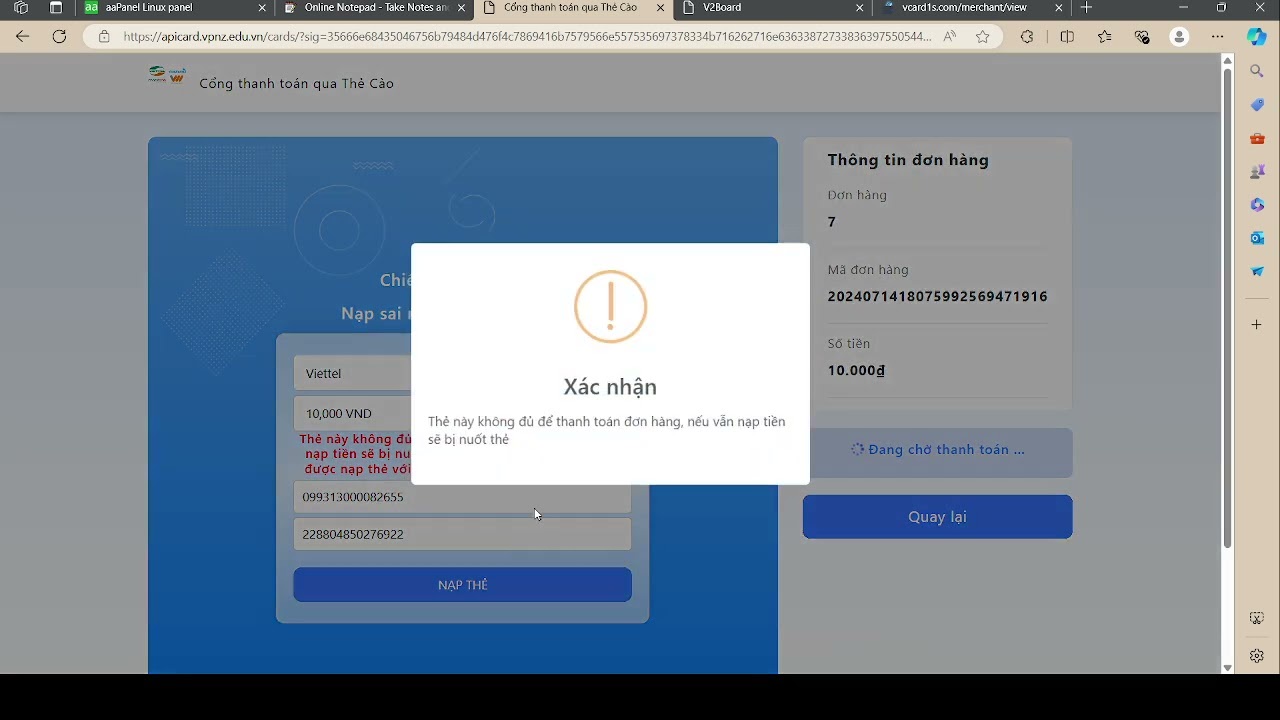Open the sidebar screenshot icon near bottom
Screen dimensions: 1280x720
[x=1257, y=619]
